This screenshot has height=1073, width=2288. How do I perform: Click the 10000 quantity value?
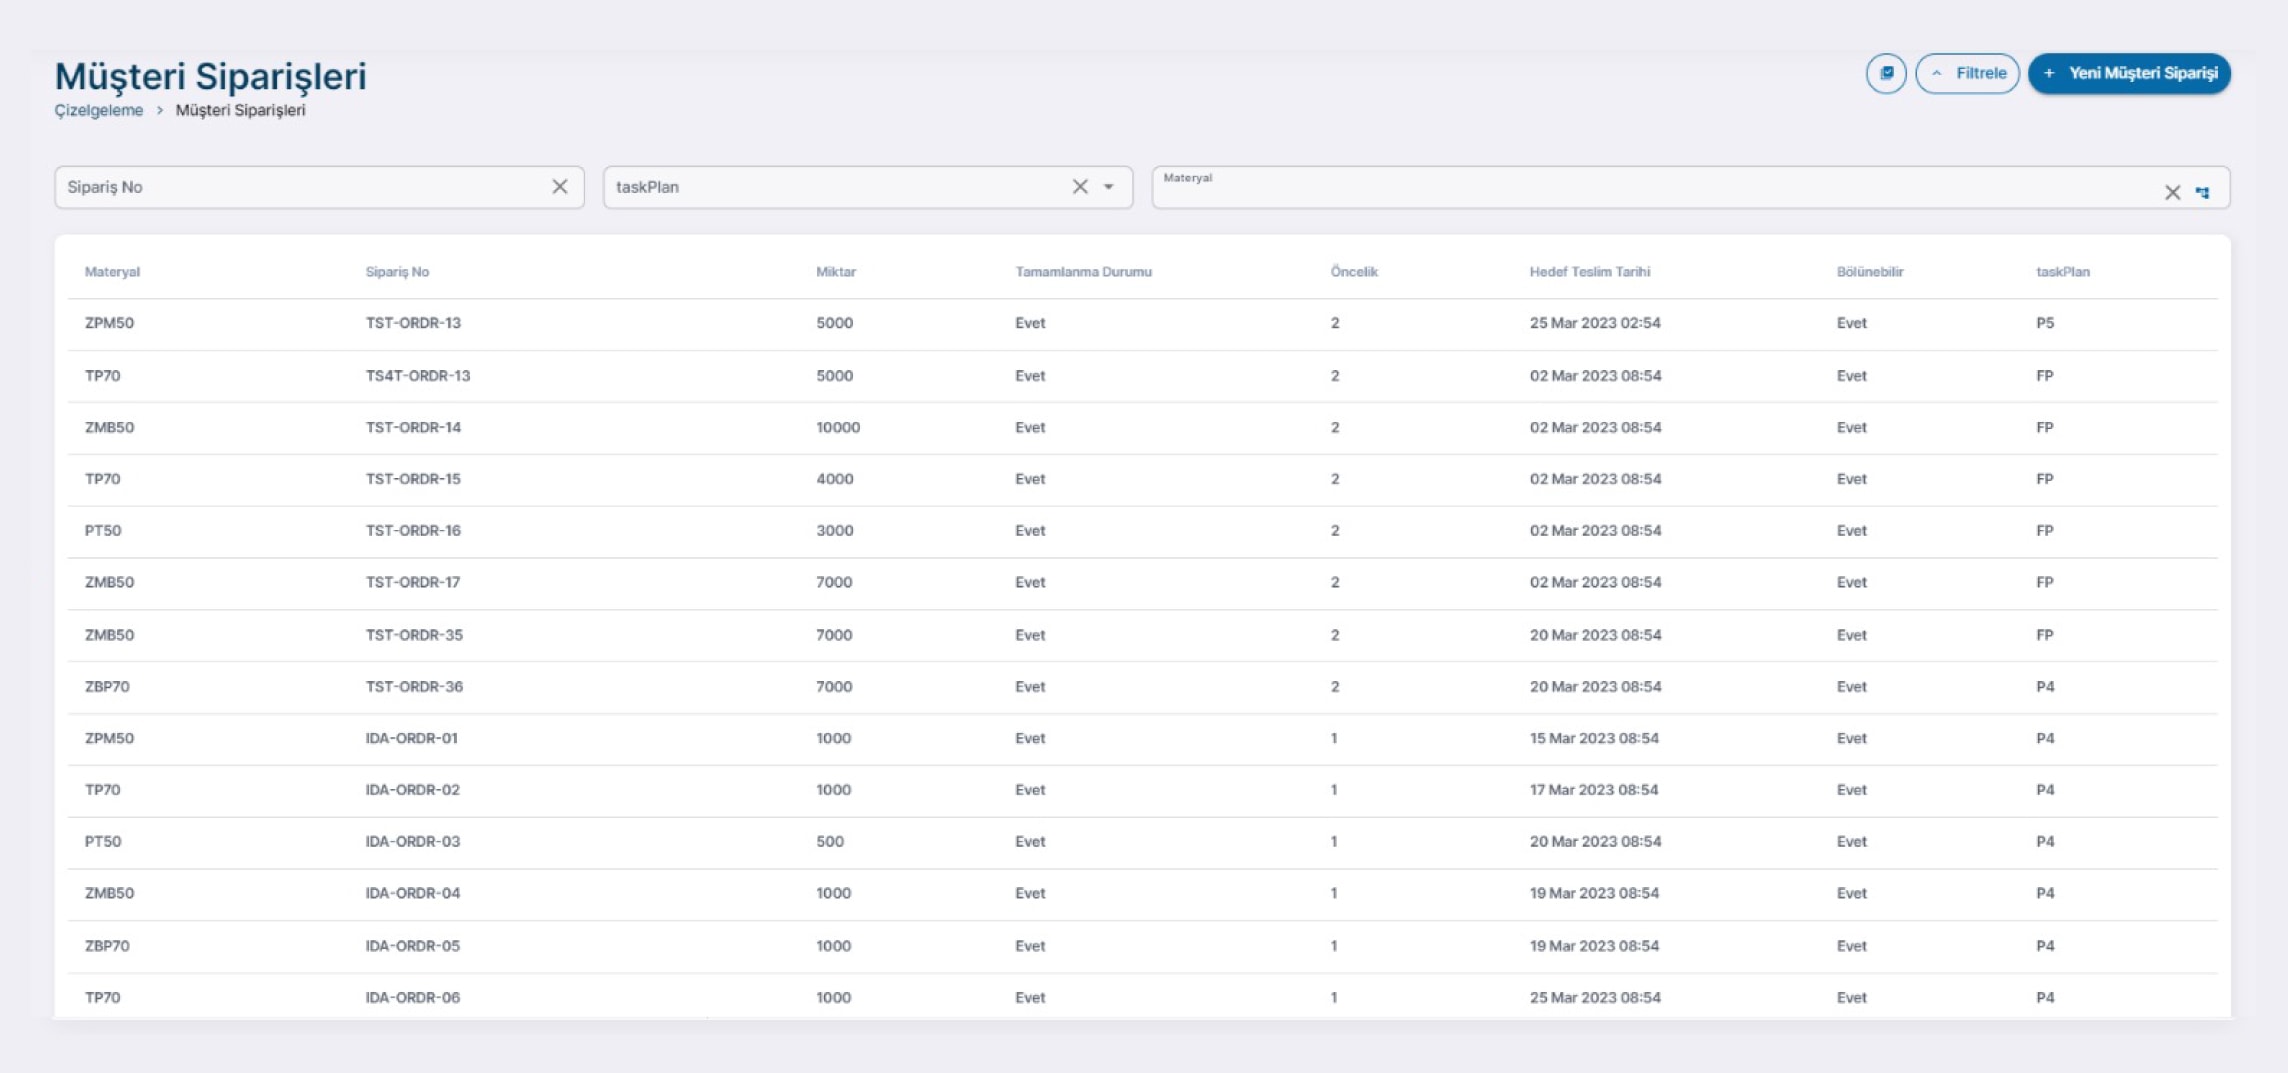(x=838, y=427)
